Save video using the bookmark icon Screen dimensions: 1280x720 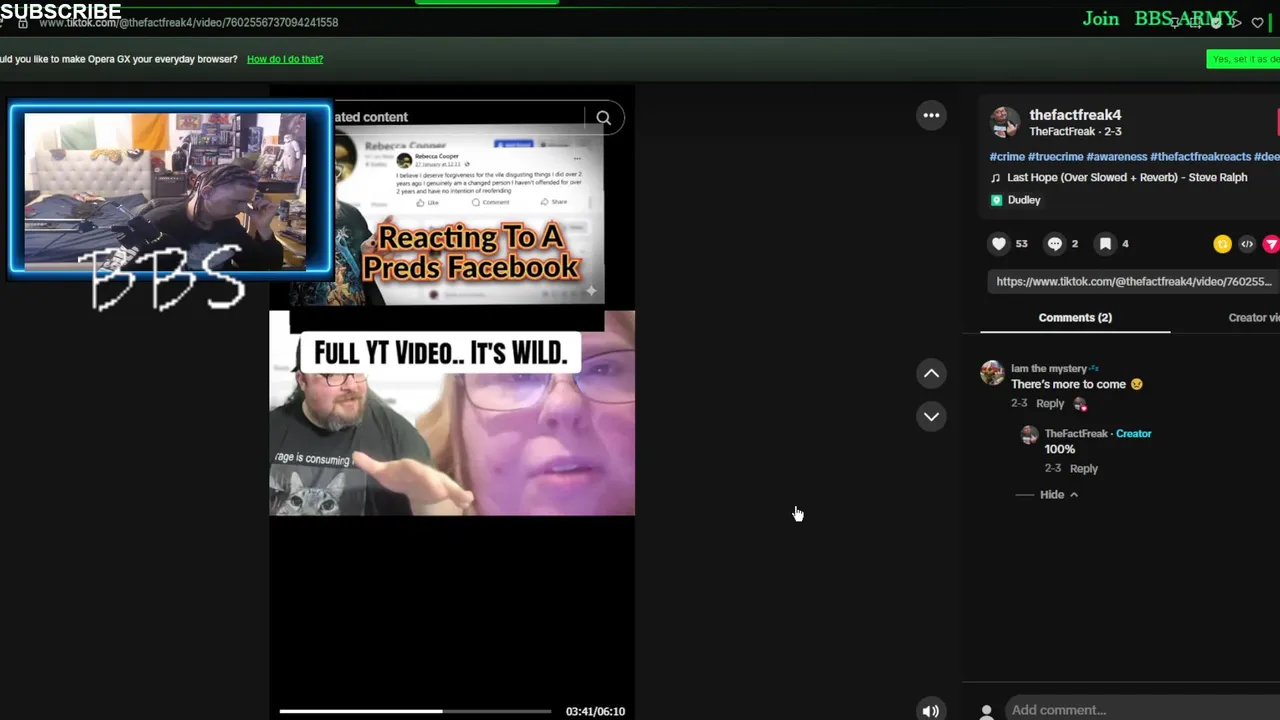[1105, 244]
